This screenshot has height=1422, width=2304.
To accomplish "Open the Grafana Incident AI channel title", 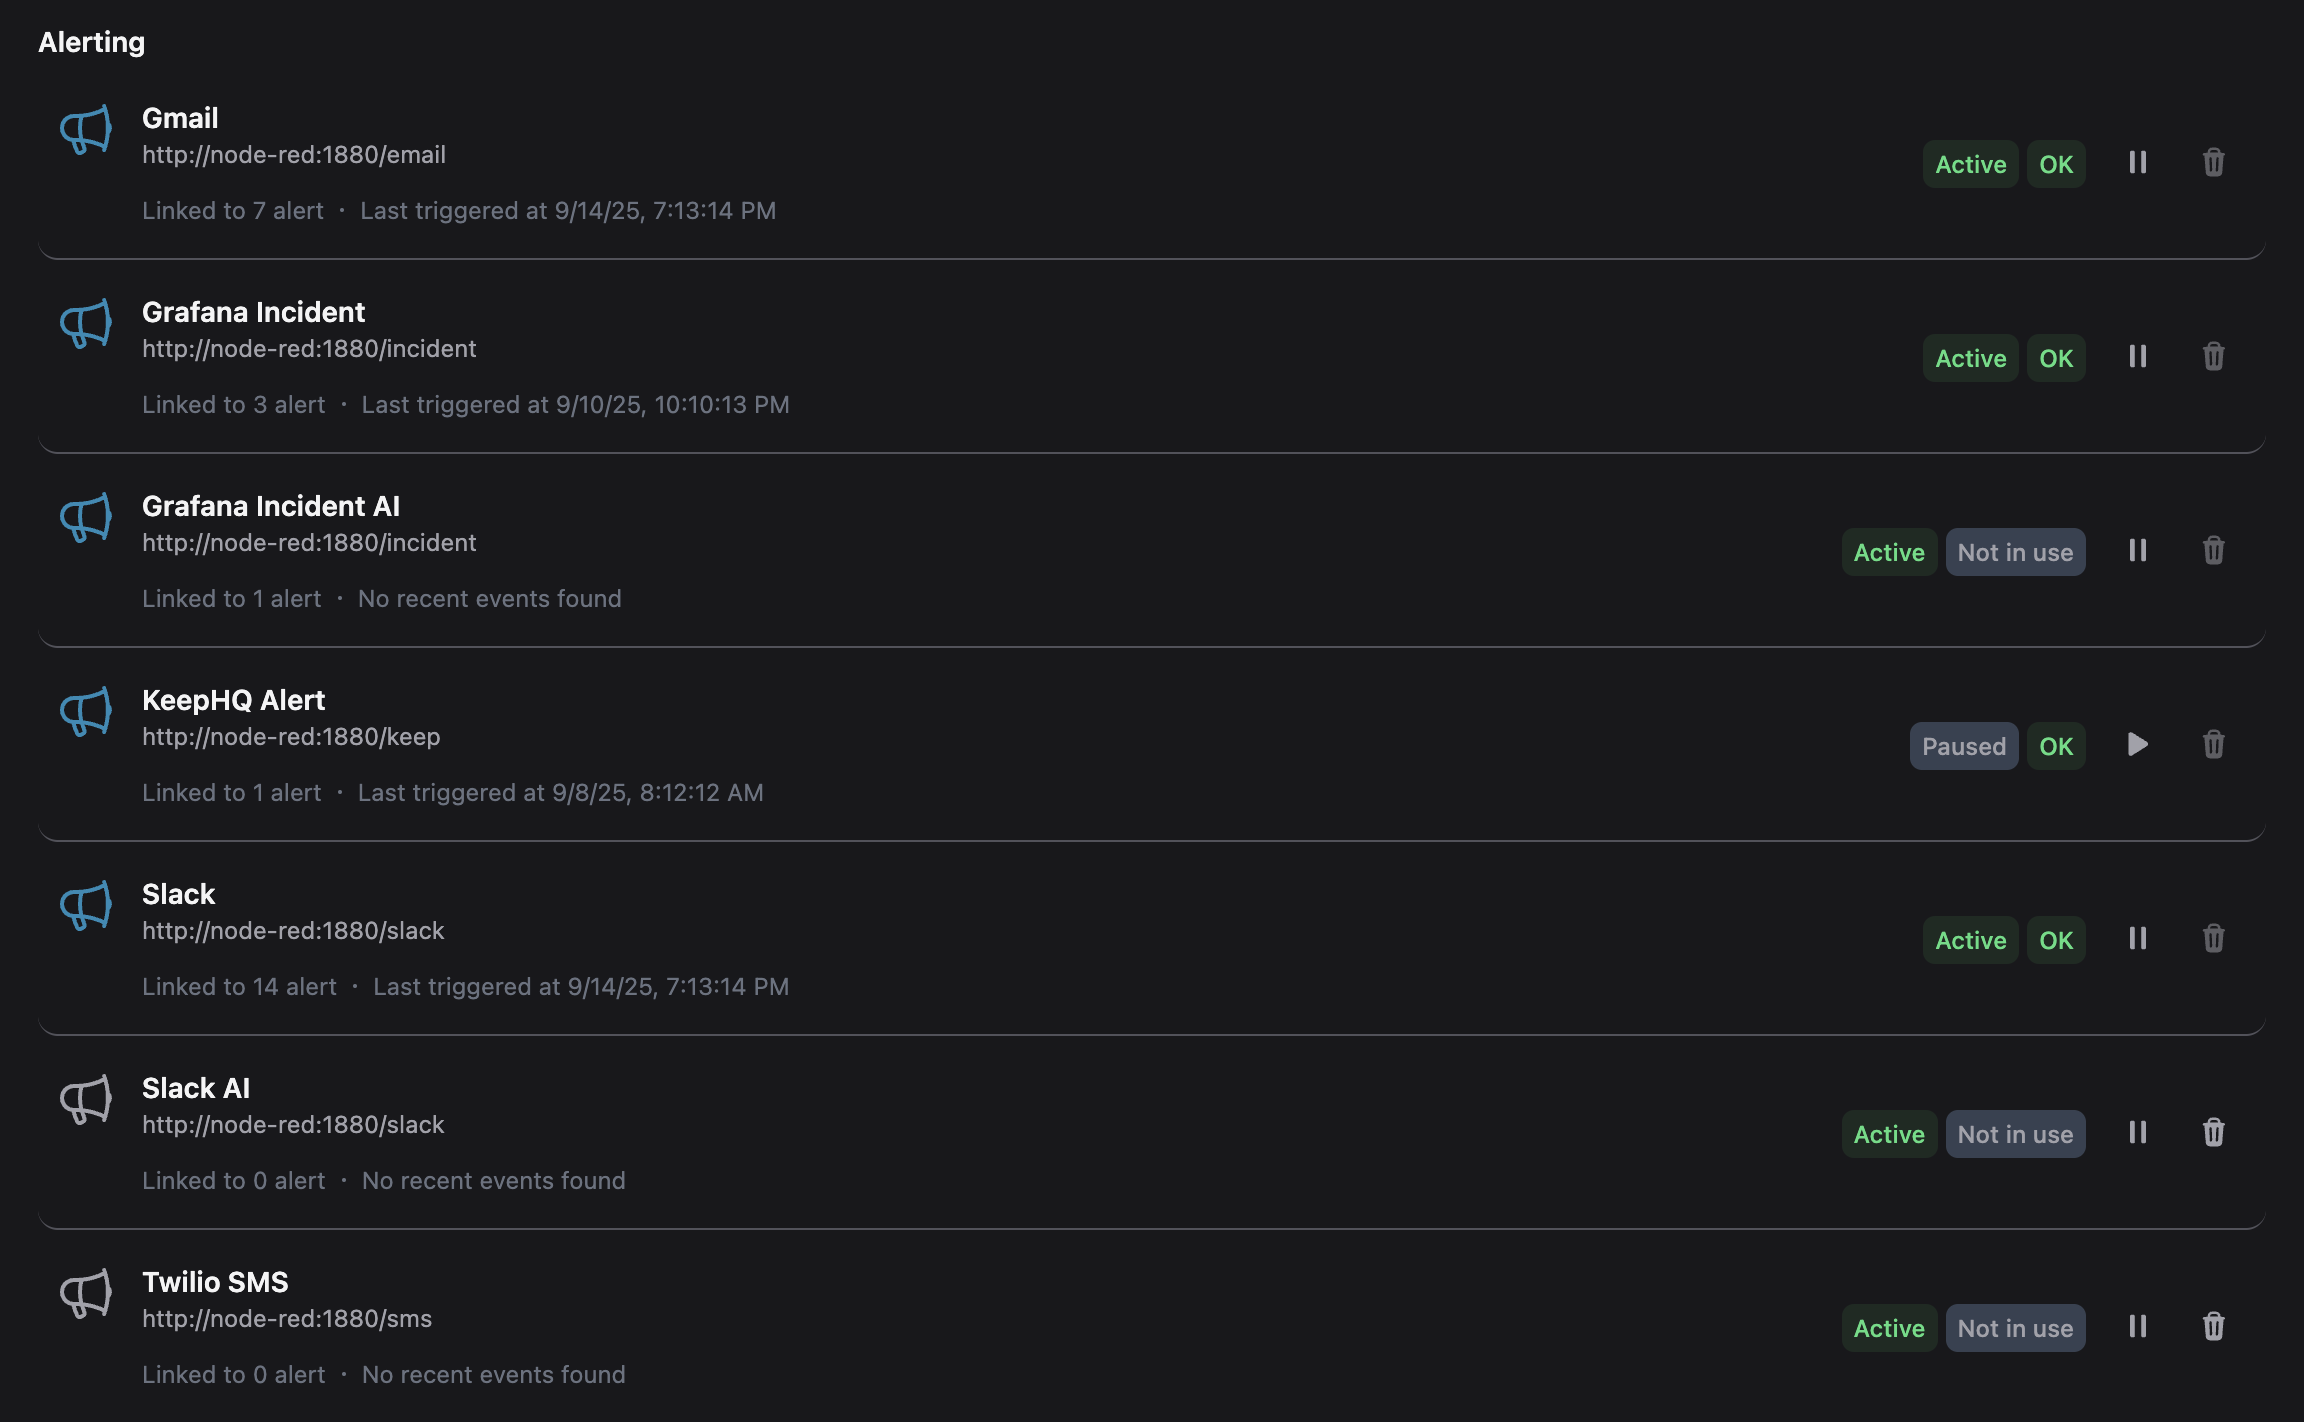I will click(271, 506).
